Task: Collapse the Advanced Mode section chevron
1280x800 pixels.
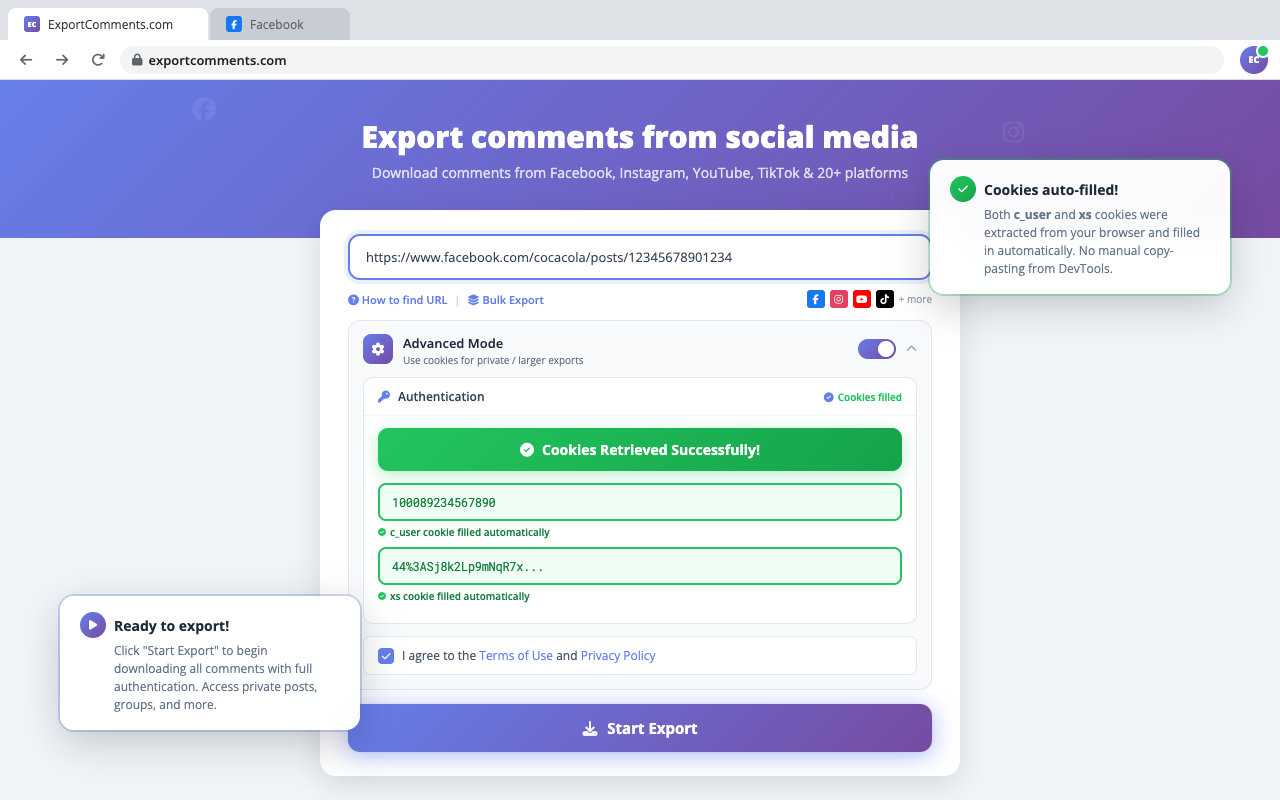Action: pos(911,349)
